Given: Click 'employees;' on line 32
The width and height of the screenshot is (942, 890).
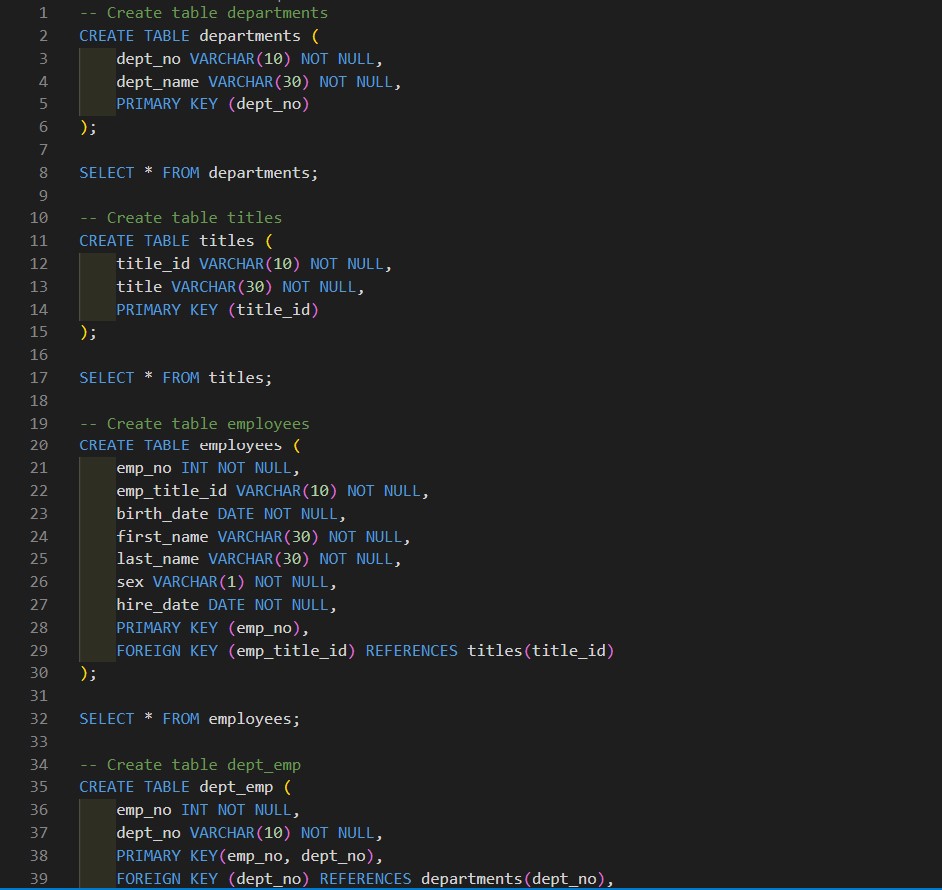Looking at the screenshot, I should click(254, 719).
